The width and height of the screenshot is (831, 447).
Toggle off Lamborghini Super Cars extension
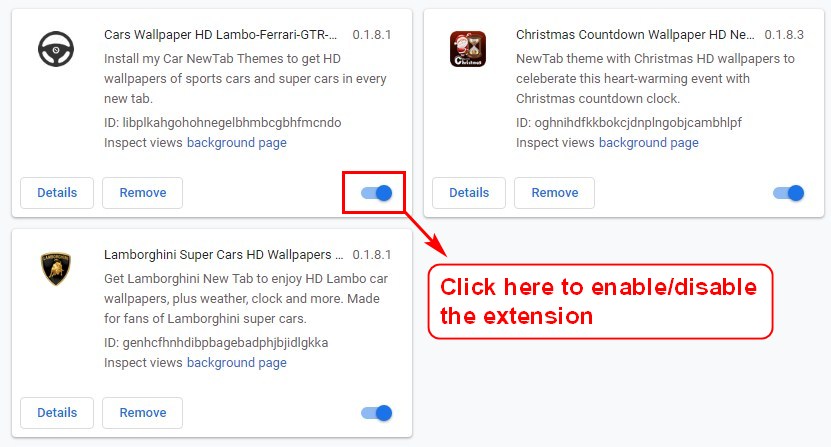click(x=376, y=413)
